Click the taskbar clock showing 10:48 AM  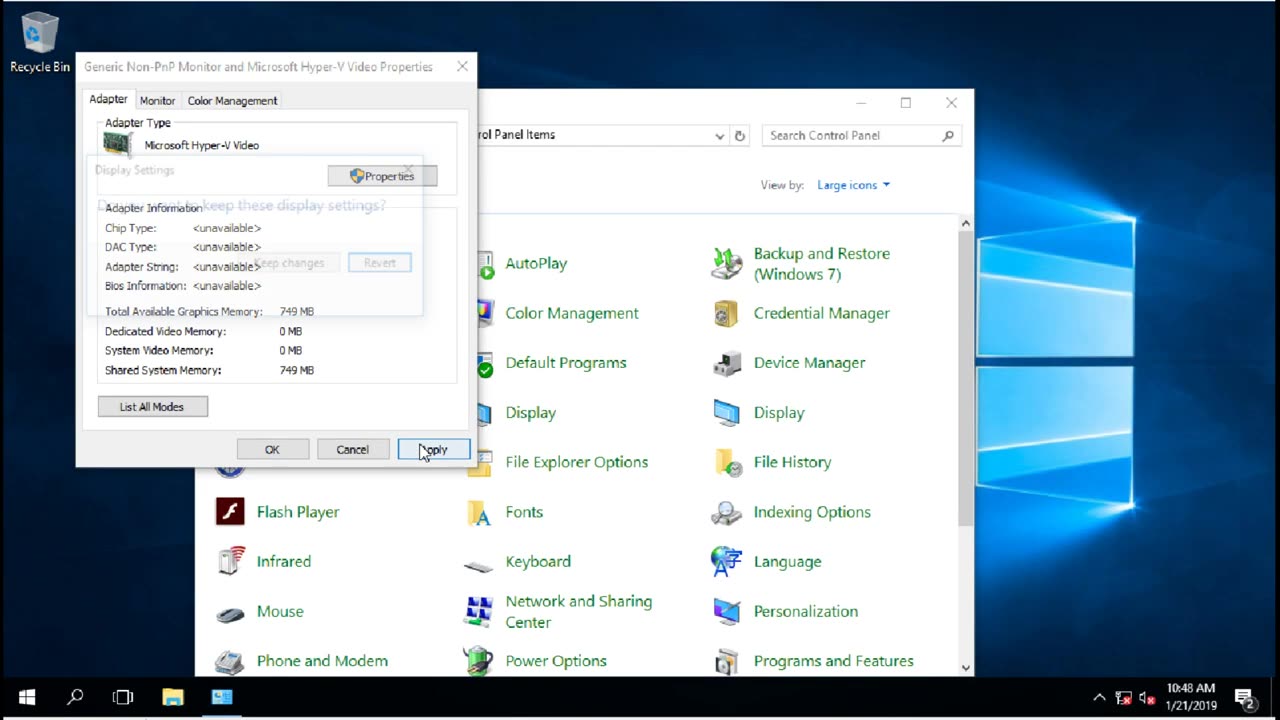[x=1190, y=697]
